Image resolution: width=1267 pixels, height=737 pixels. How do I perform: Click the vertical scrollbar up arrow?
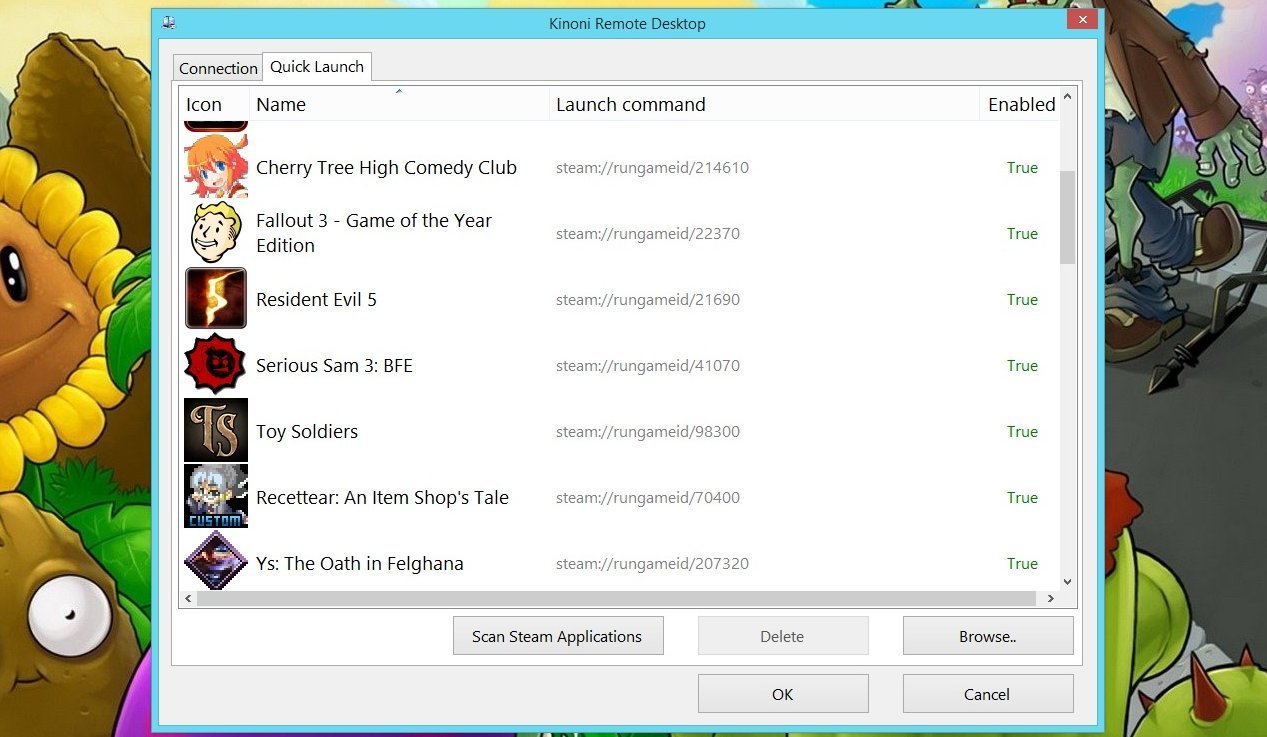click(1067, 97)
